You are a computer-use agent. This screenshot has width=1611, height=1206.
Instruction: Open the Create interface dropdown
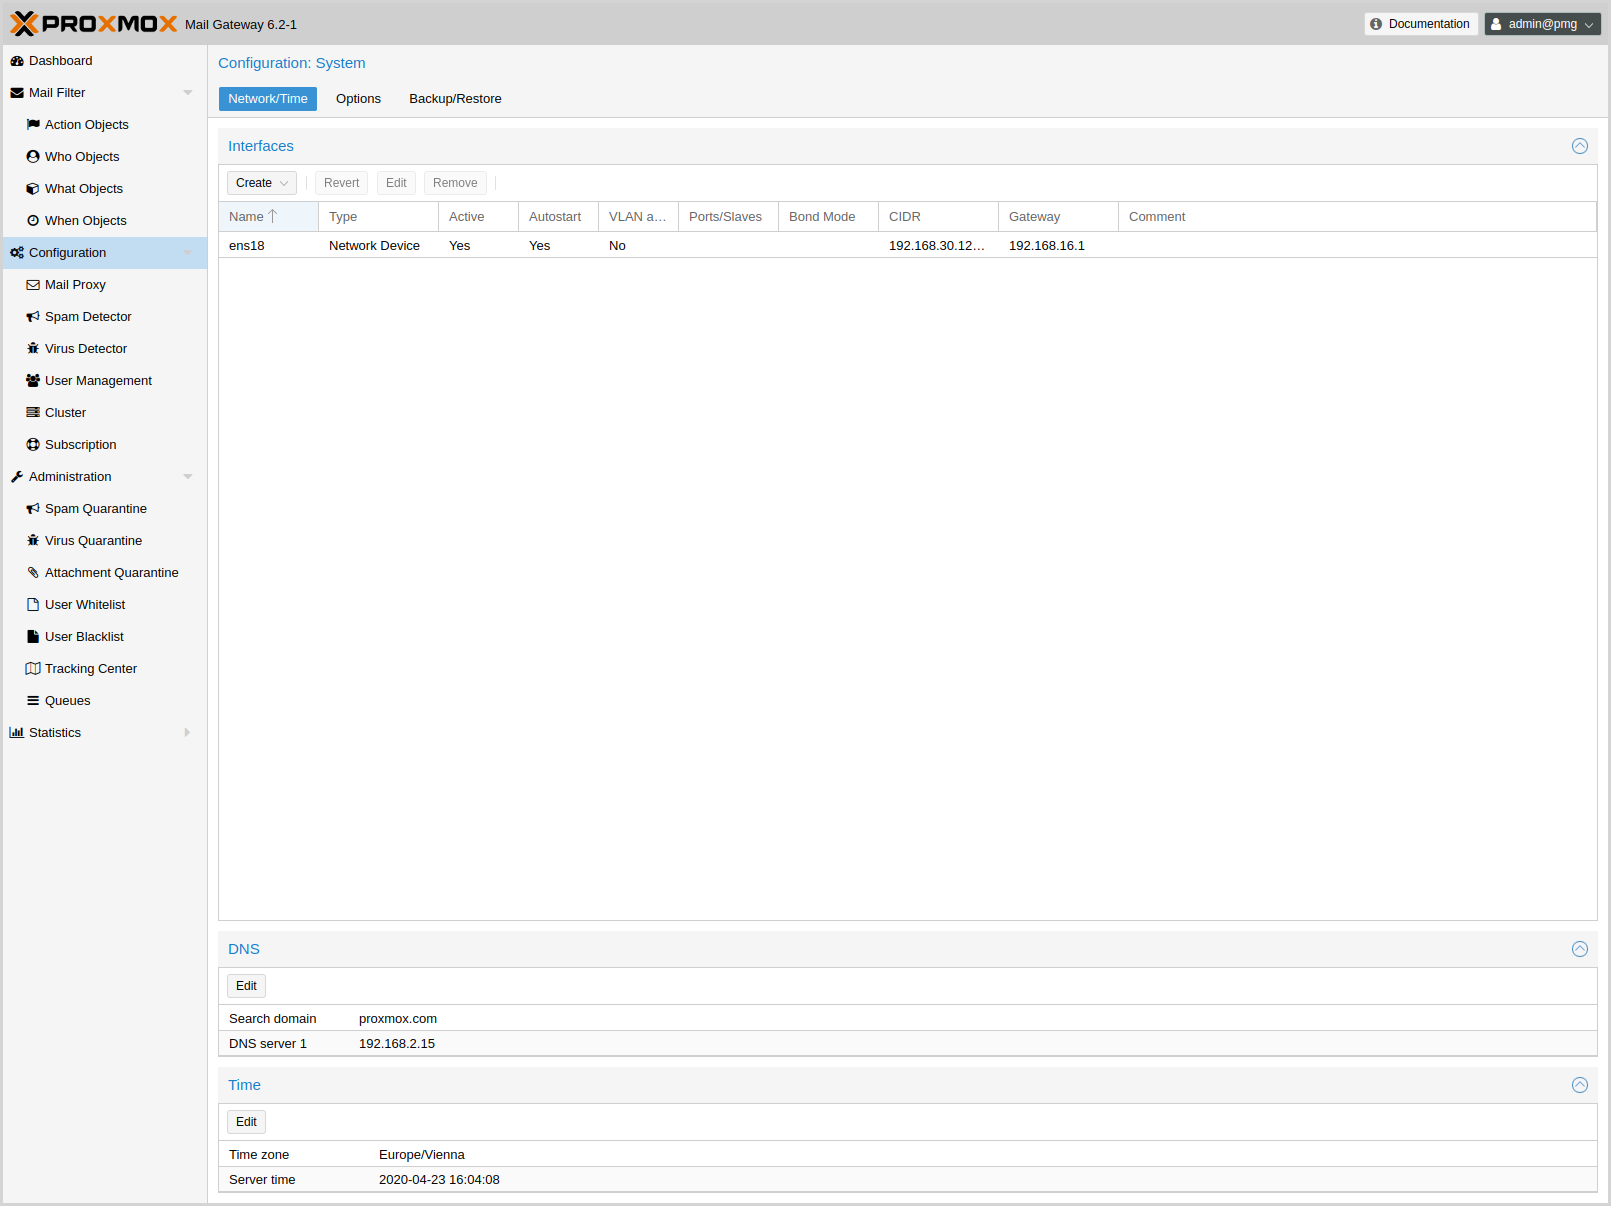[x=262, y=183]
